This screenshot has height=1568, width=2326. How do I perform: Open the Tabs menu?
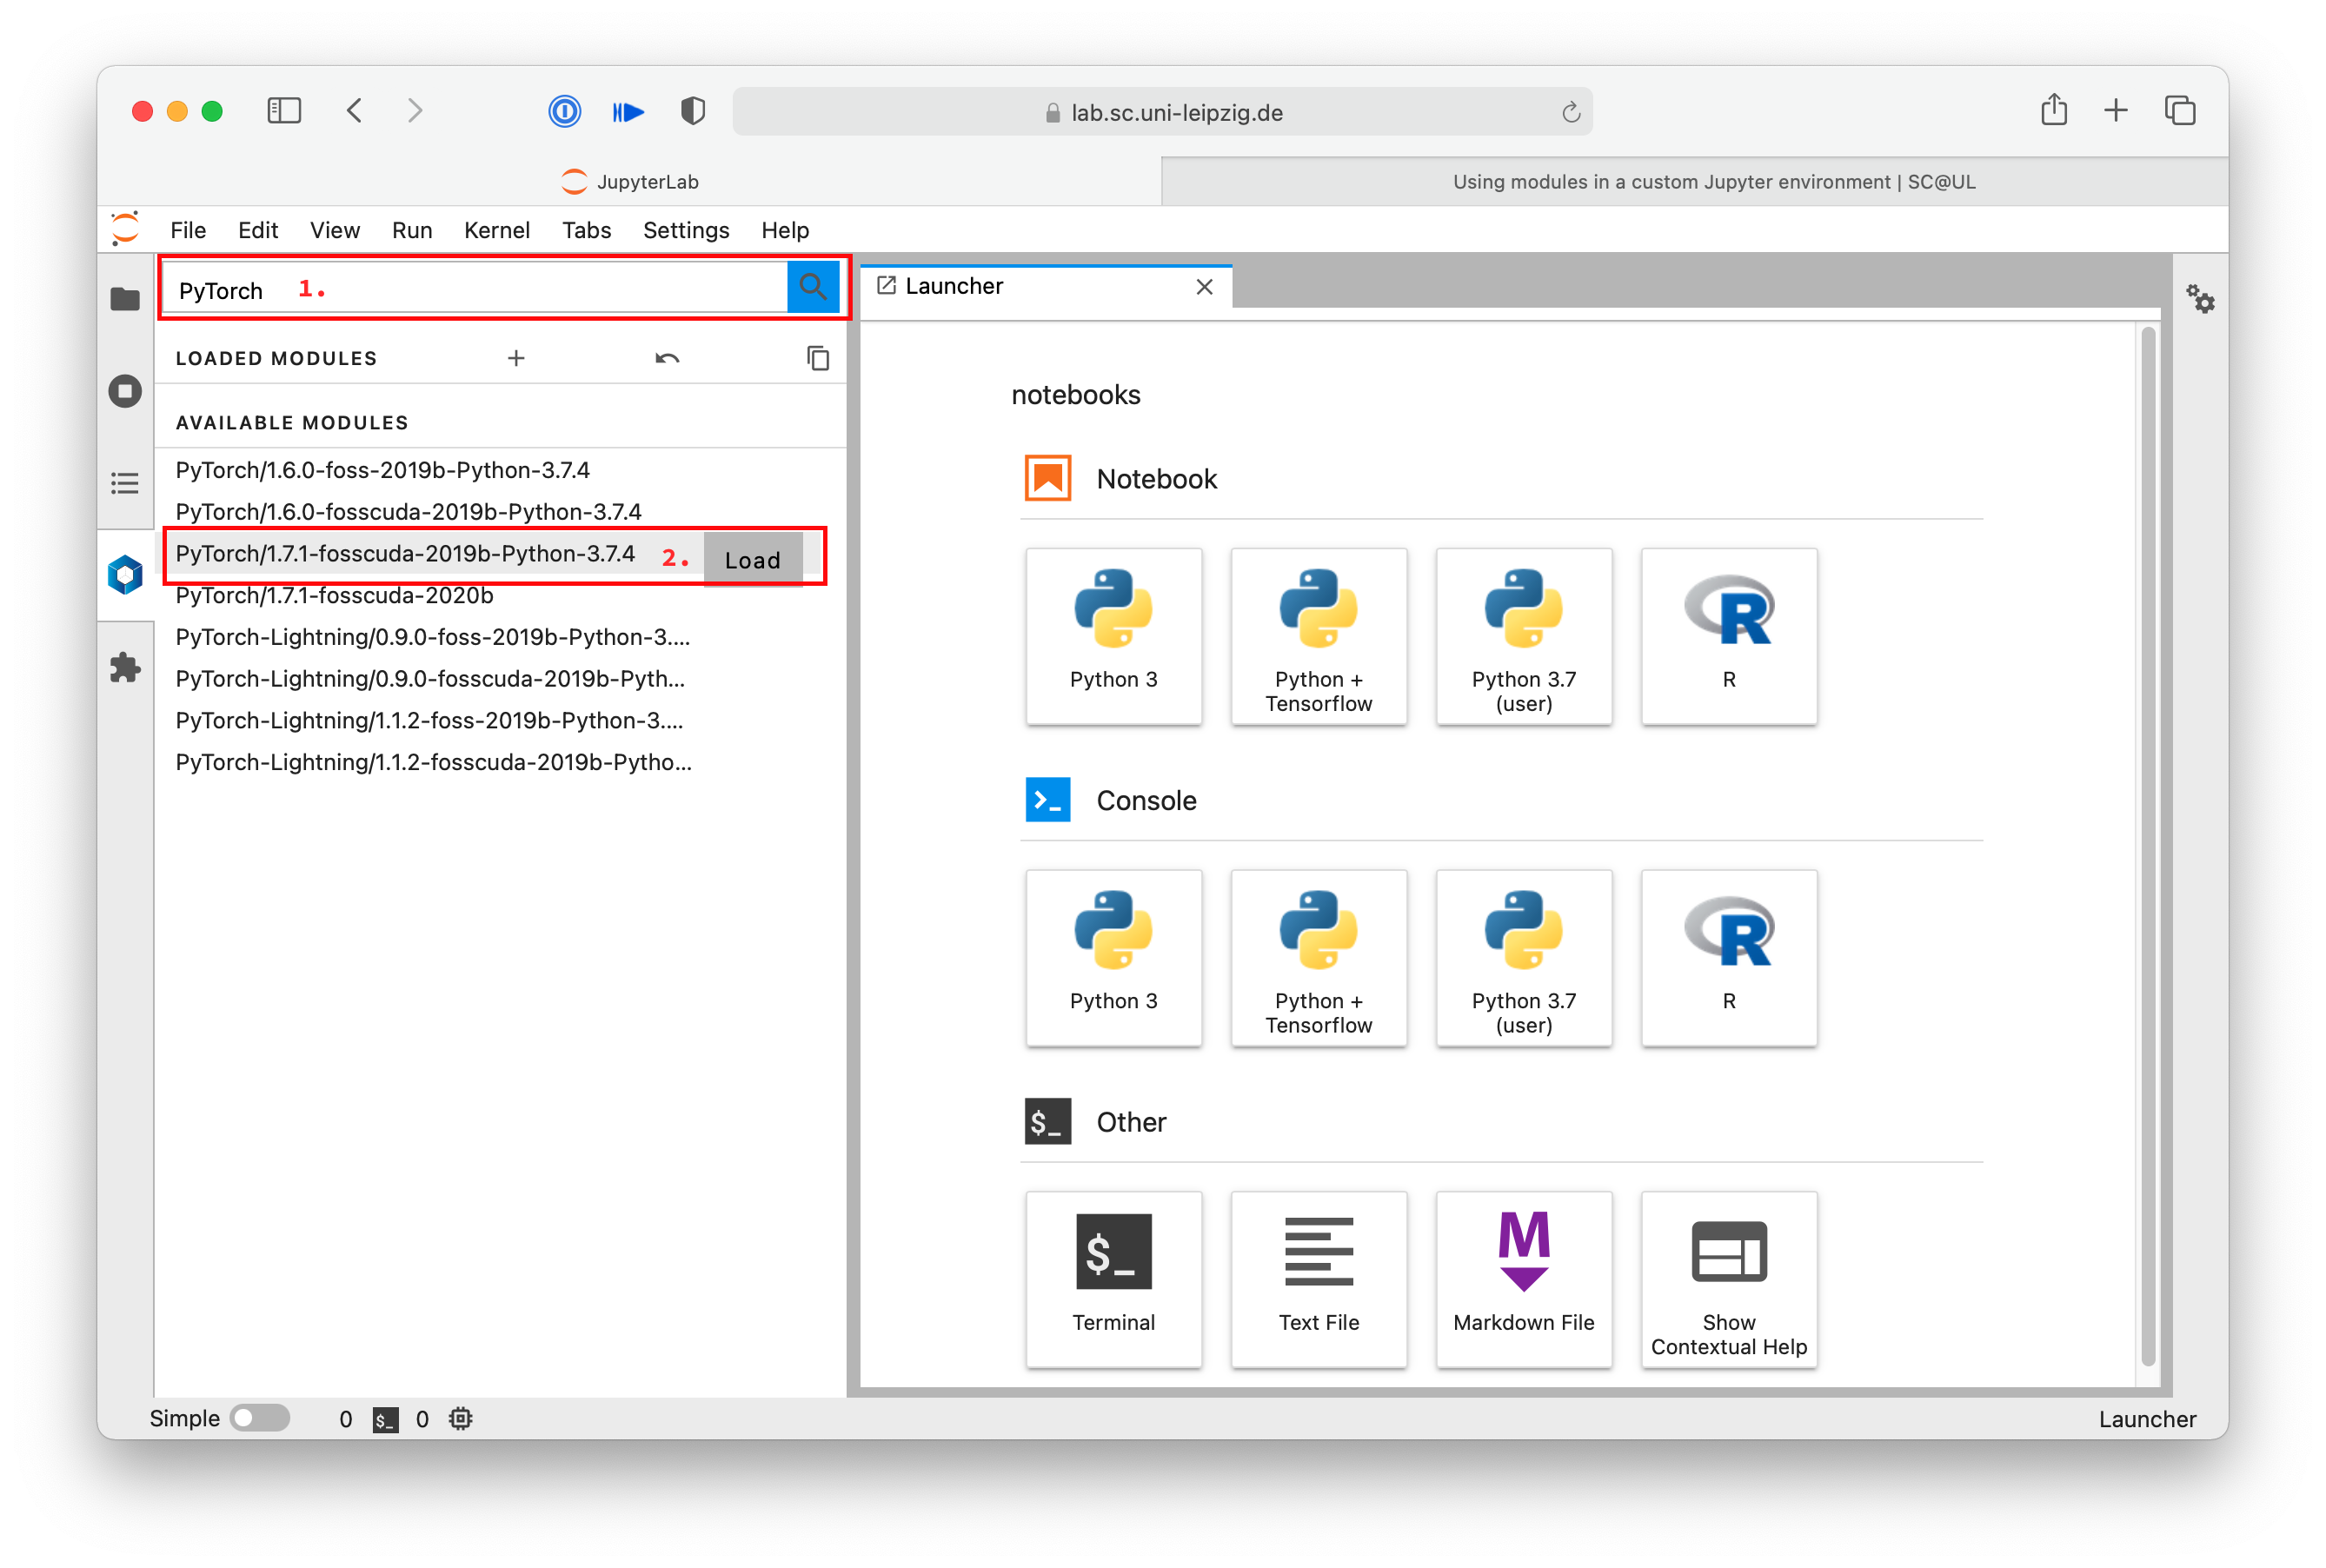point(586,230)
